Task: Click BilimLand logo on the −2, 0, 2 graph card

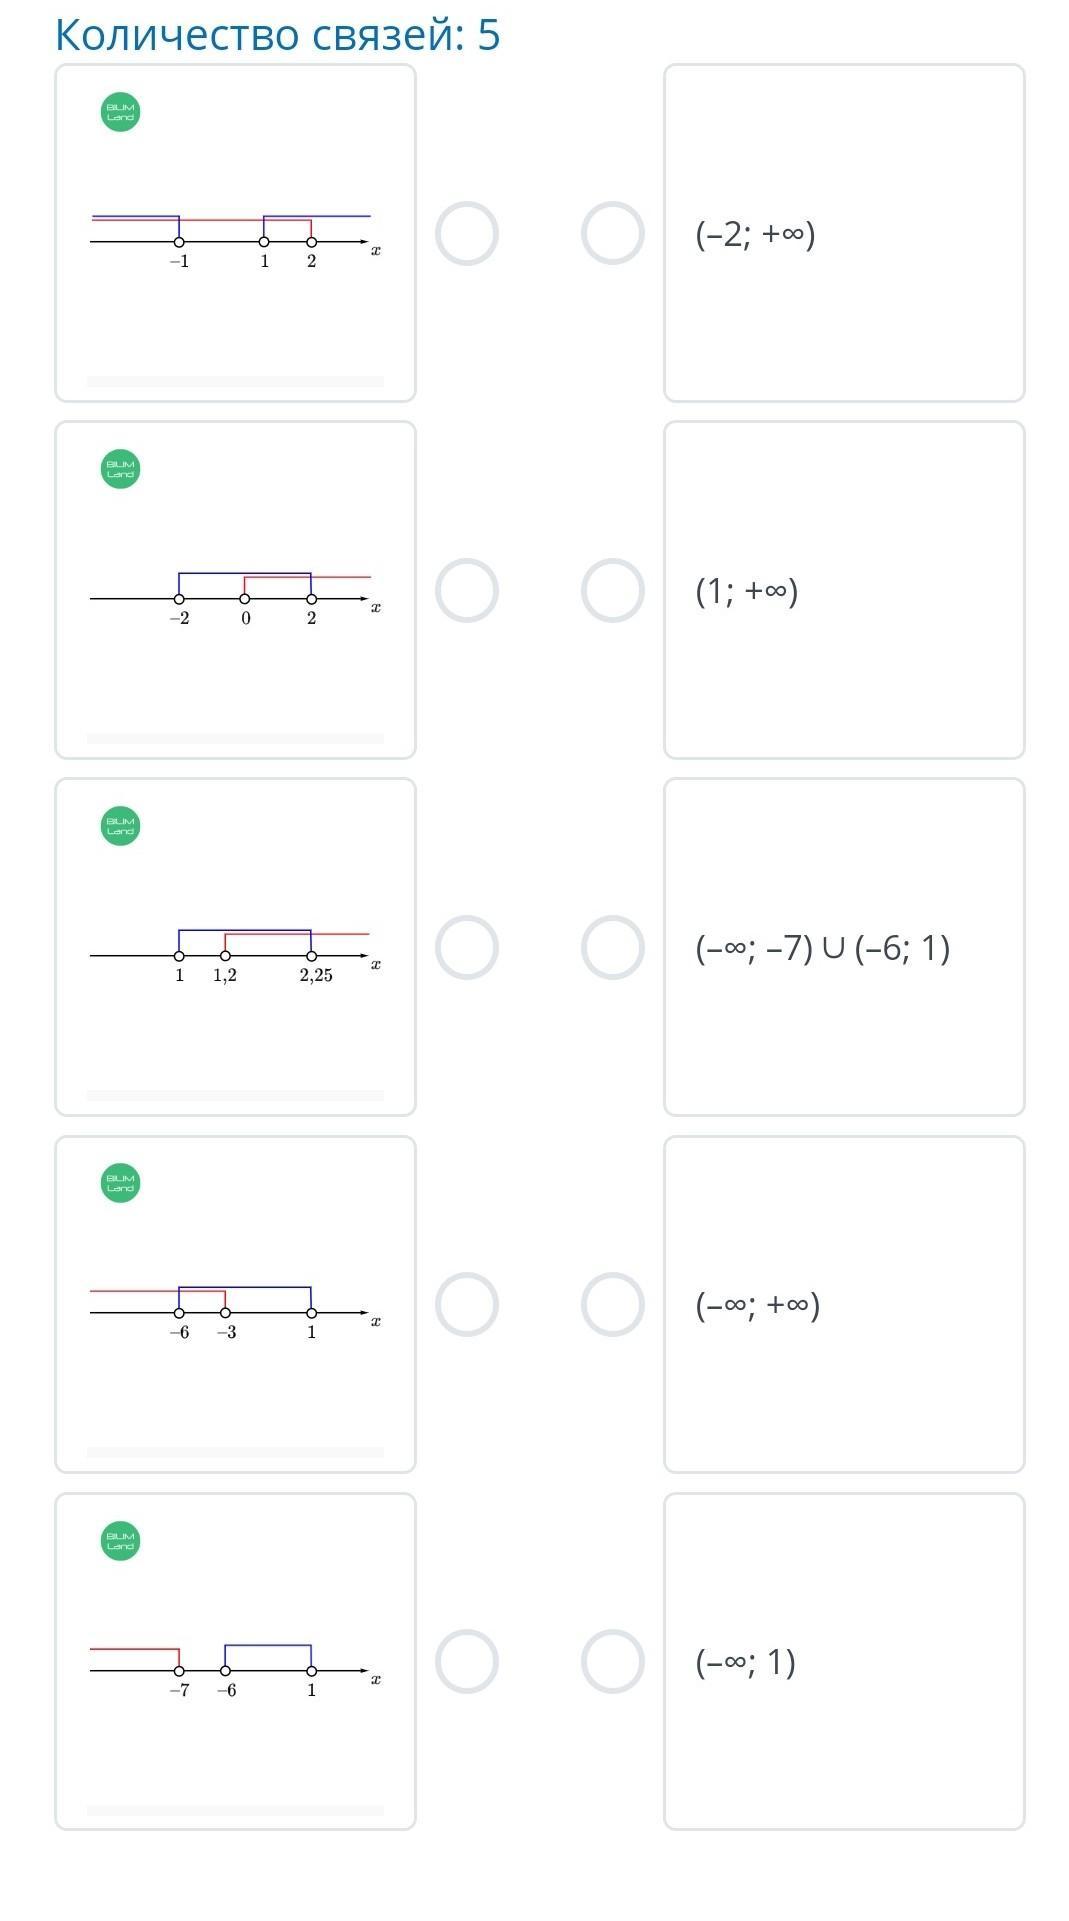Action: coord(120,469)
